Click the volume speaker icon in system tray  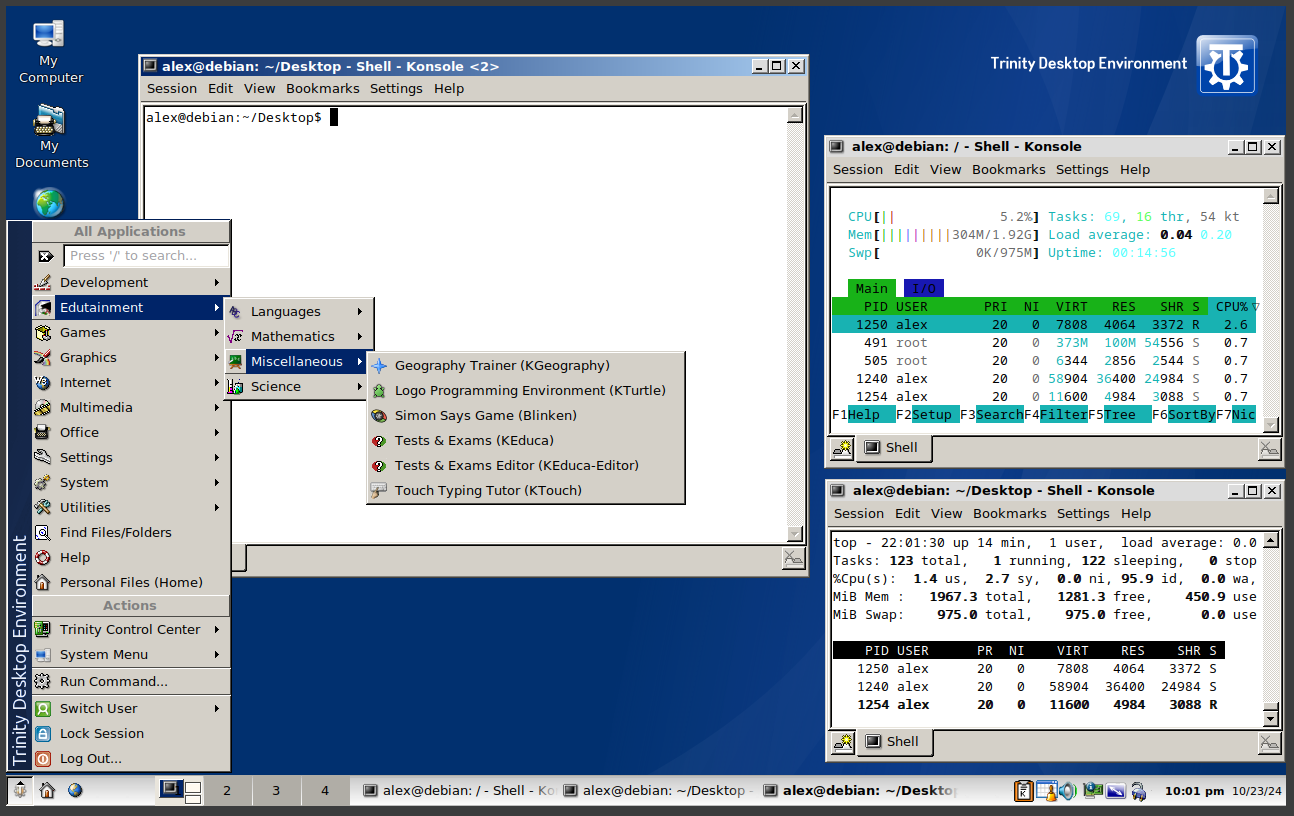point(1067,791)
